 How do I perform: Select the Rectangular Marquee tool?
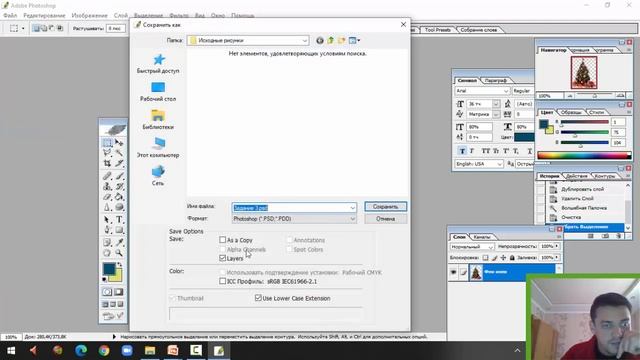pyautogui.click(x=107, y=142)
